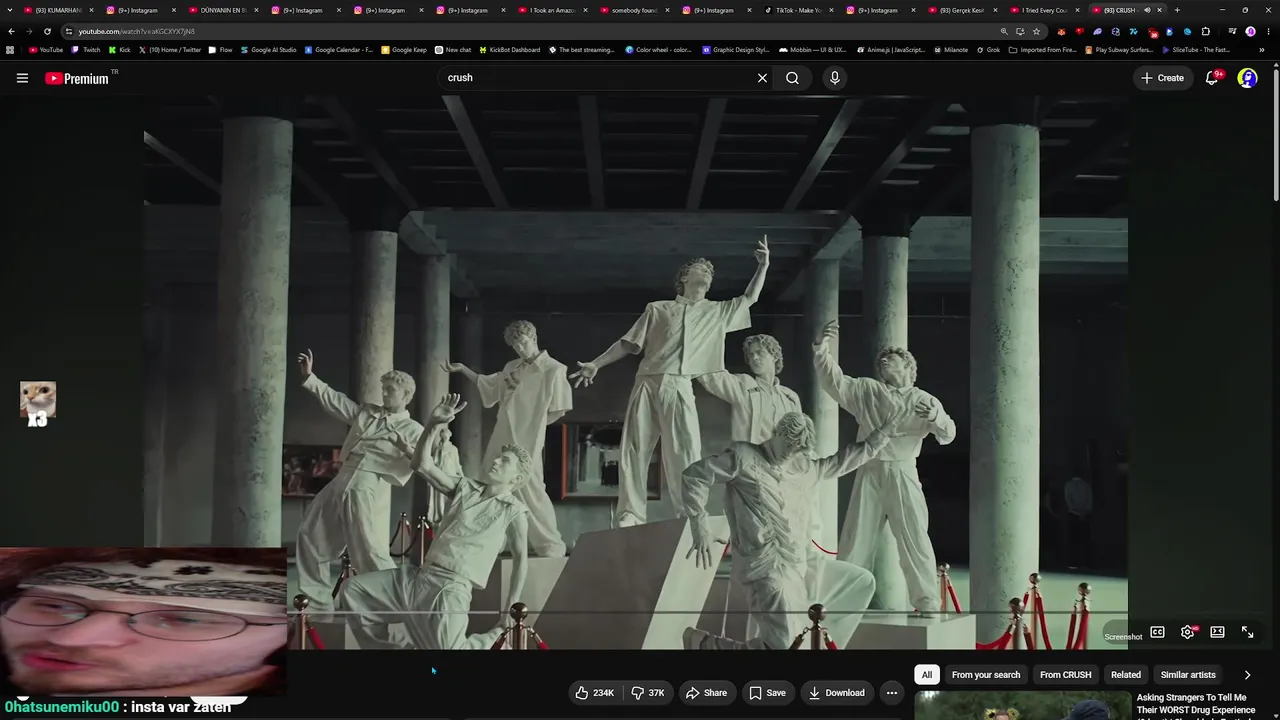Save the video to a playlist
This screenshot has height=720, width=1280.
click(x=767, y=693)
